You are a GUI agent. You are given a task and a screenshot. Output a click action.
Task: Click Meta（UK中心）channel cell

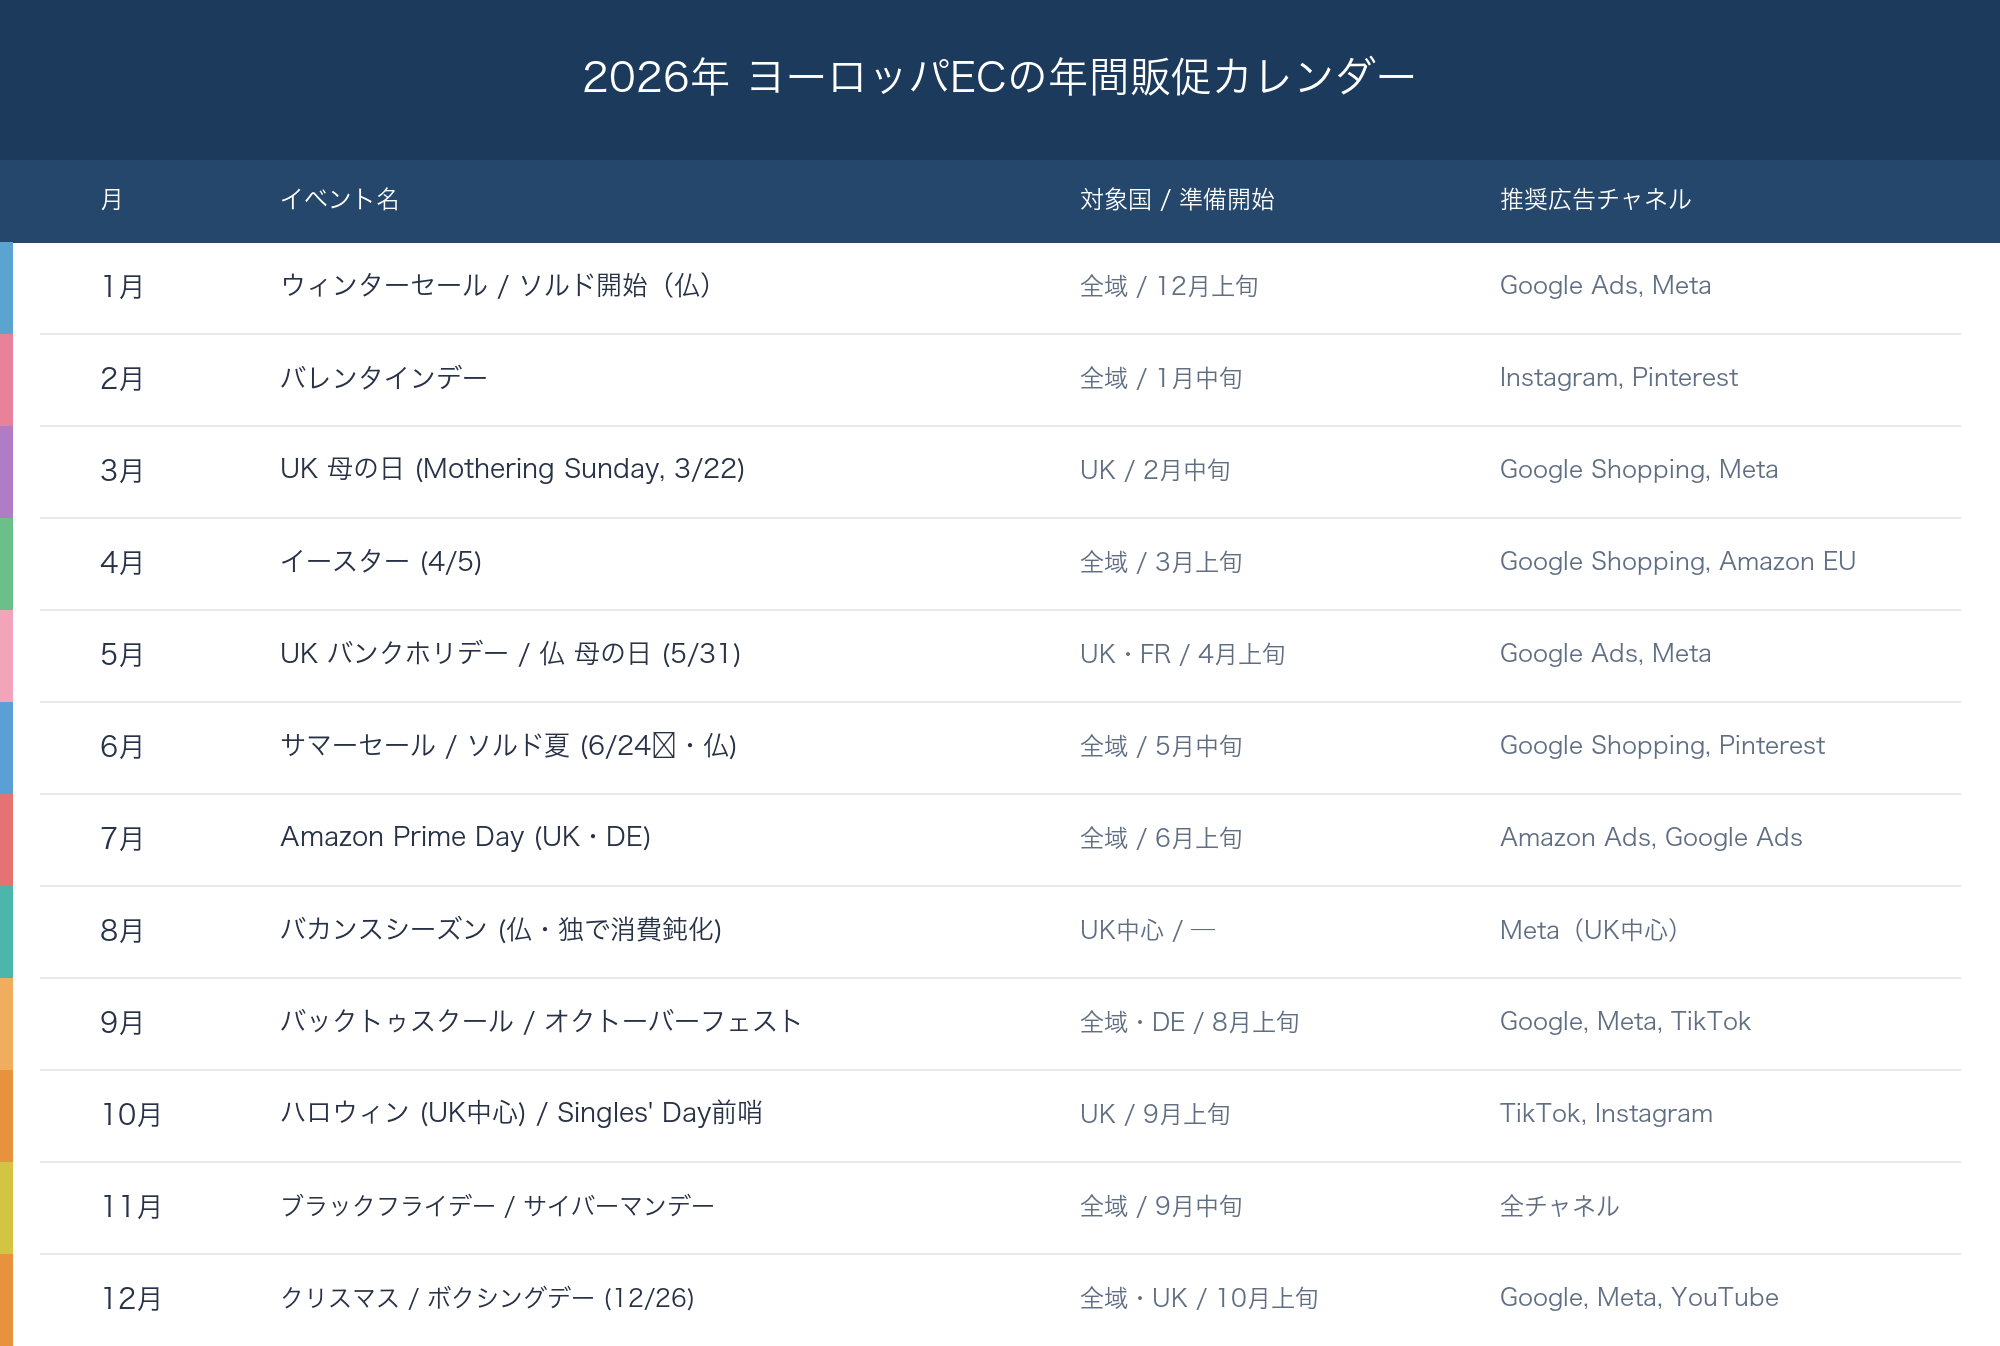1590,930
